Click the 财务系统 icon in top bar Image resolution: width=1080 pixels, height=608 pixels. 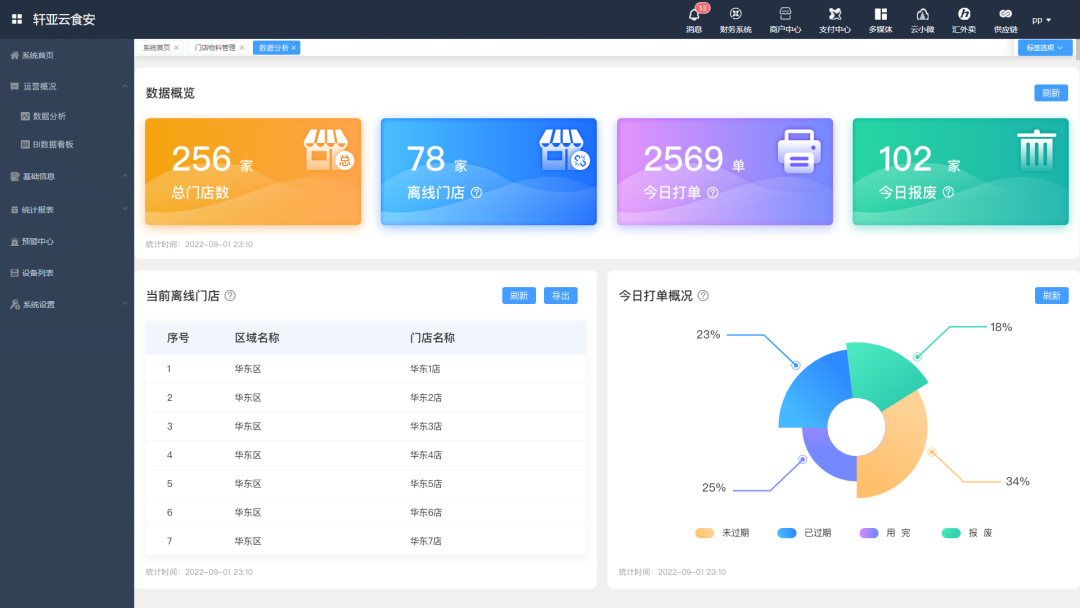coord(735,15)
